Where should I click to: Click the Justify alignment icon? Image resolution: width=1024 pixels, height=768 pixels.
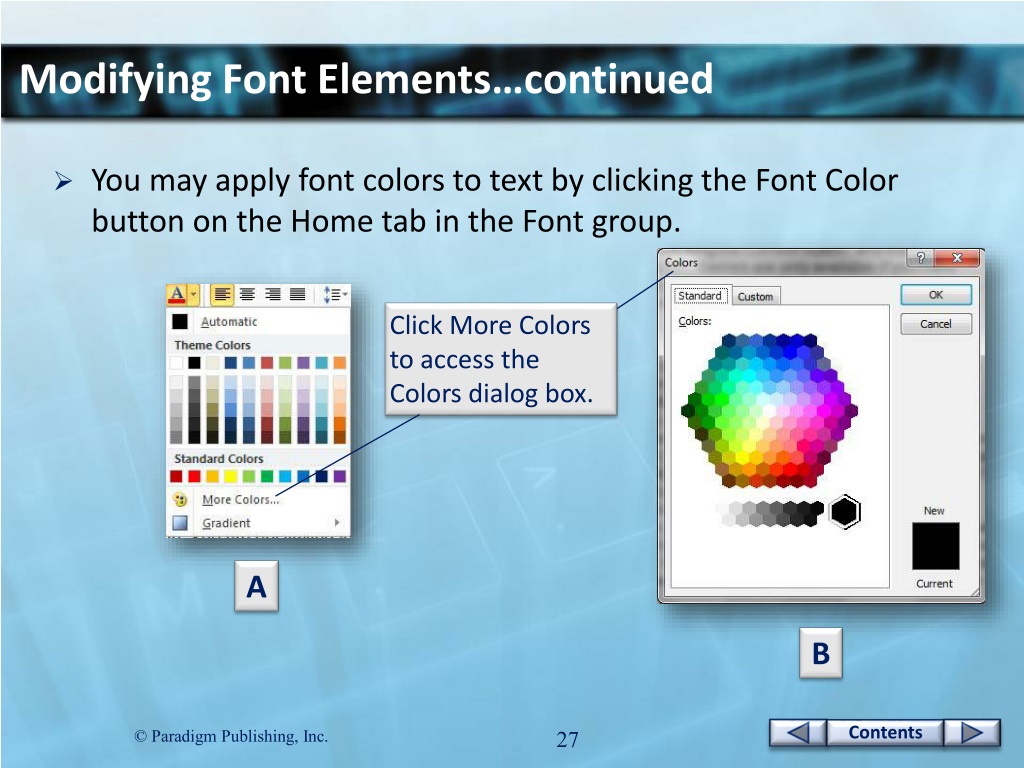(x=297, y=294)
